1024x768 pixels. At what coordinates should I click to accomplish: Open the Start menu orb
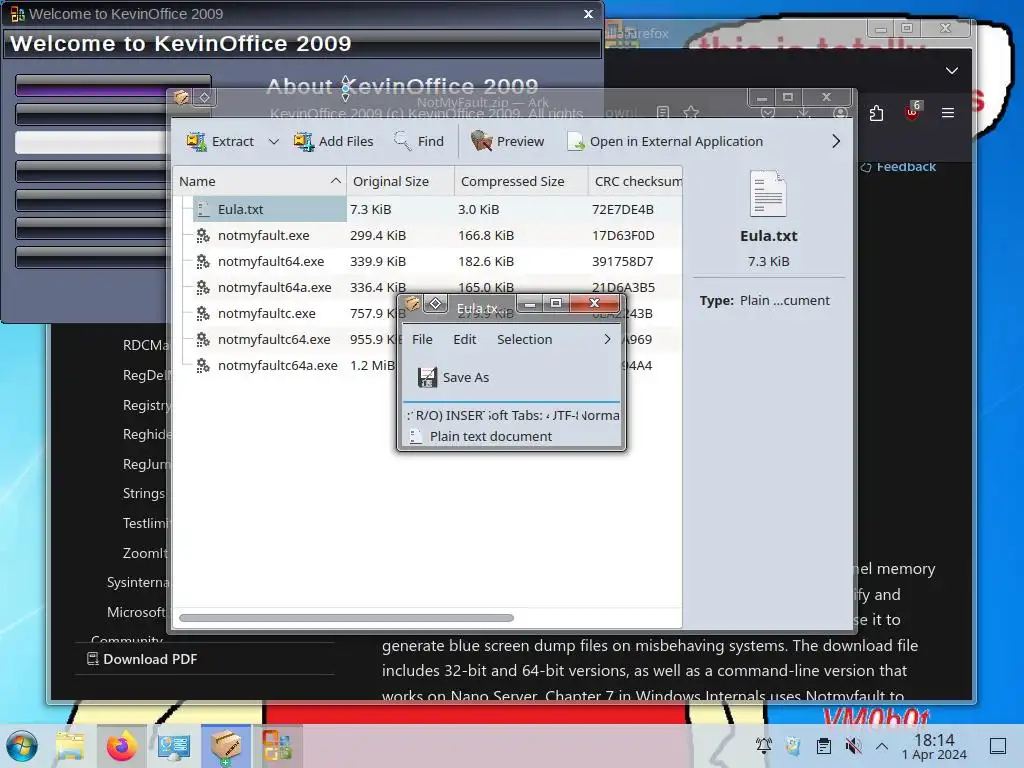pos(22,746)
